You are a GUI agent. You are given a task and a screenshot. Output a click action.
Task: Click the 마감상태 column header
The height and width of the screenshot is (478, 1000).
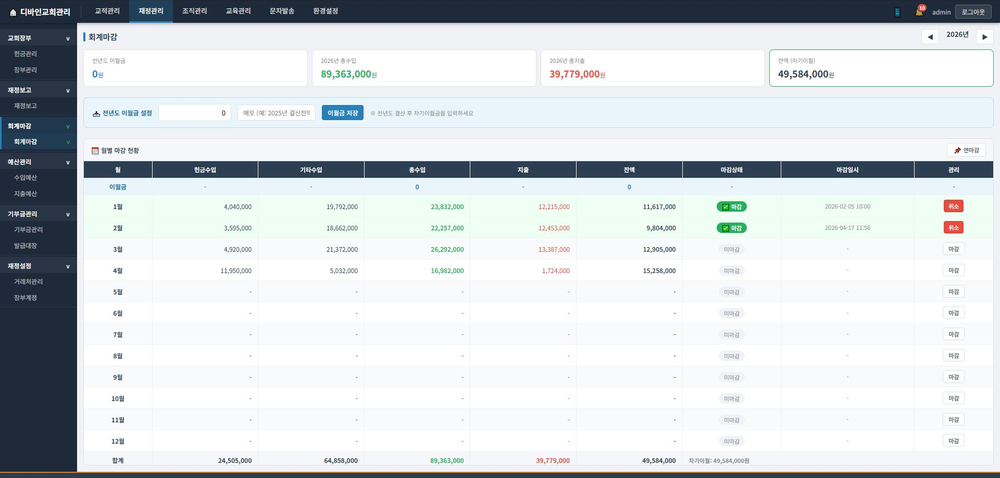pos(732,170)
